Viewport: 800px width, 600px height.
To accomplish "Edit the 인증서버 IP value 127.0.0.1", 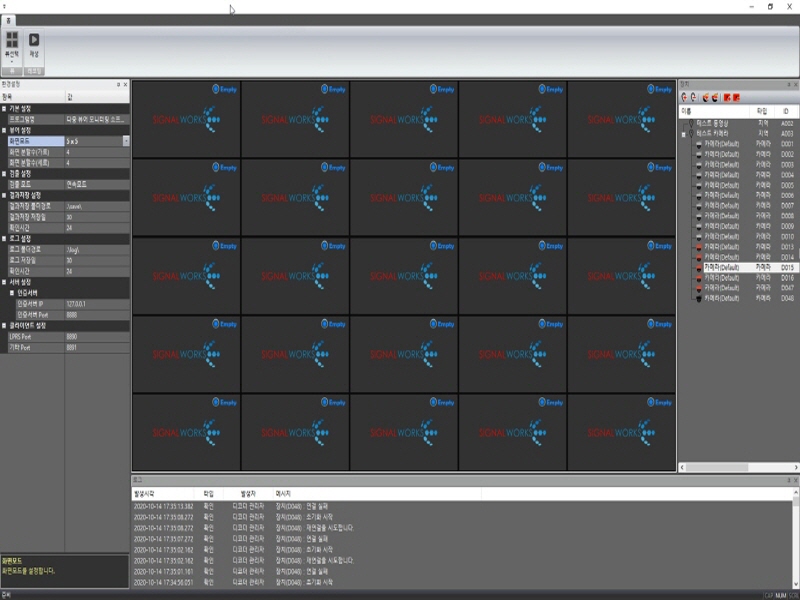I will (x=97, y=304).
